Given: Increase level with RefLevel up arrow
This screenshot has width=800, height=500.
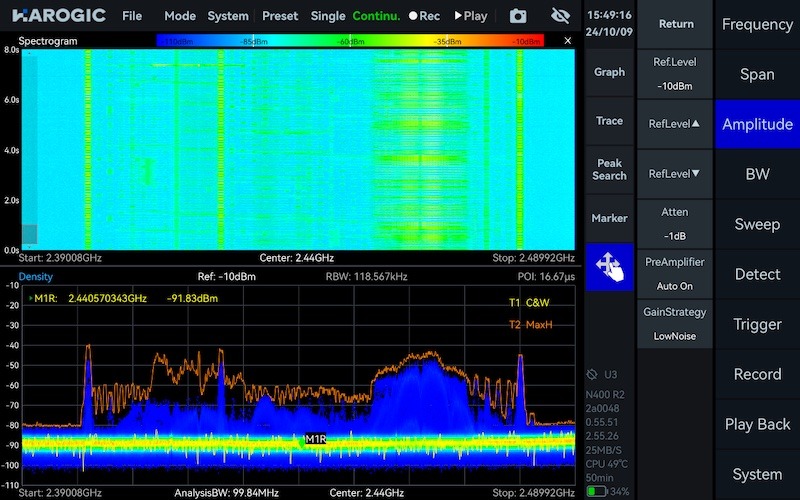Looking at the screenshot, I should coord(676,123).
